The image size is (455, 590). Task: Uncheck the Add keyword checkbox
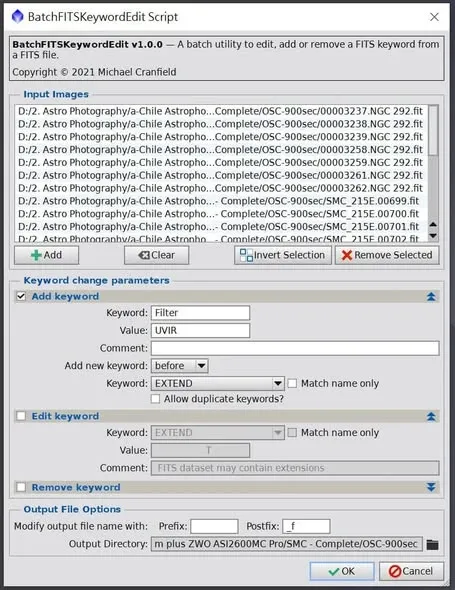click(x=21, y=297)
